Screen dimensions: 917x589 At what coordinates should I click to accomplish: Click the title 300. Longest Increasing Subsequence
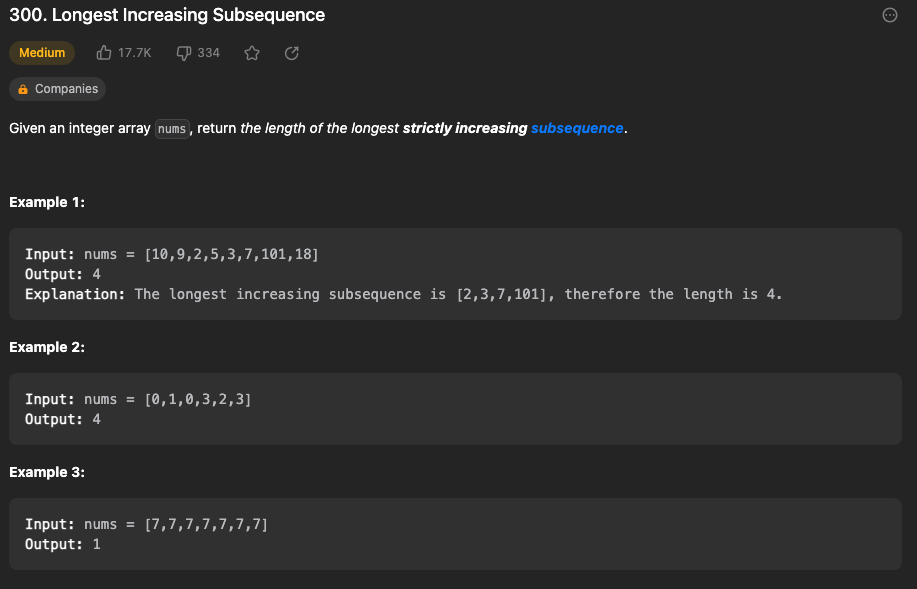pyautogui.click(x=167, y=15)
